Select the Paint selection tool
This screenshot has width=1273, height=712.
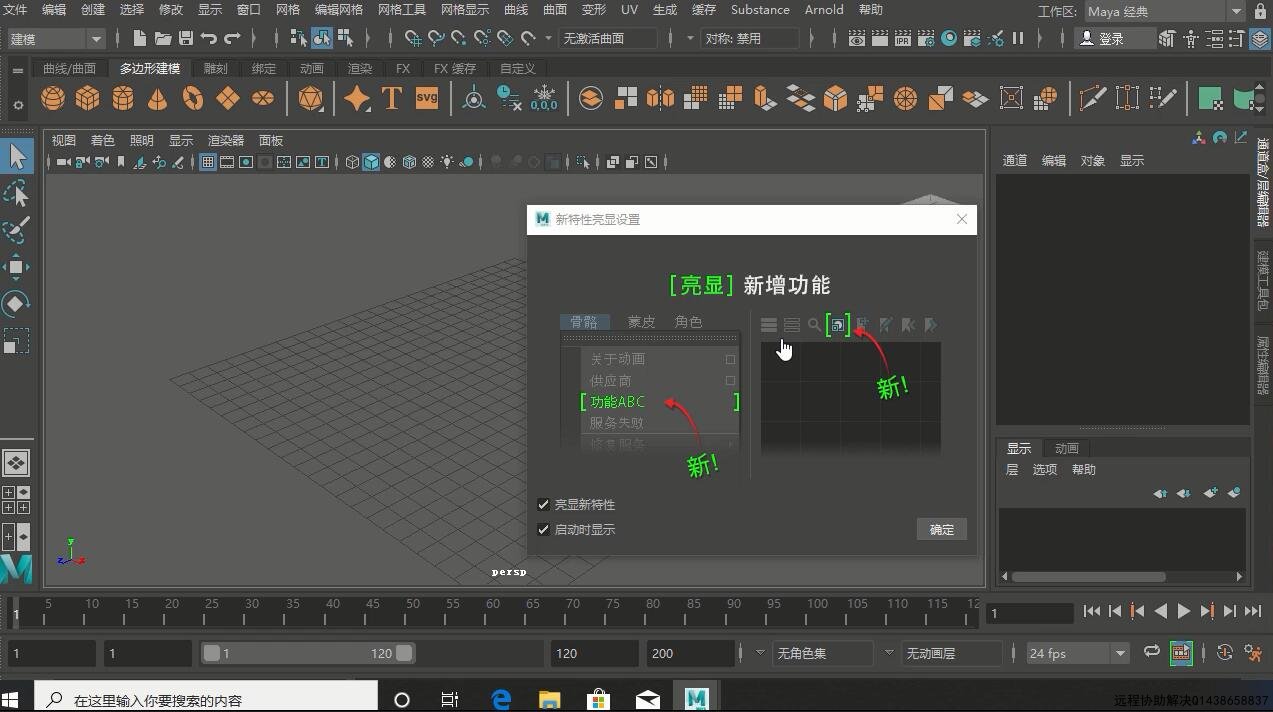[17, 230]
